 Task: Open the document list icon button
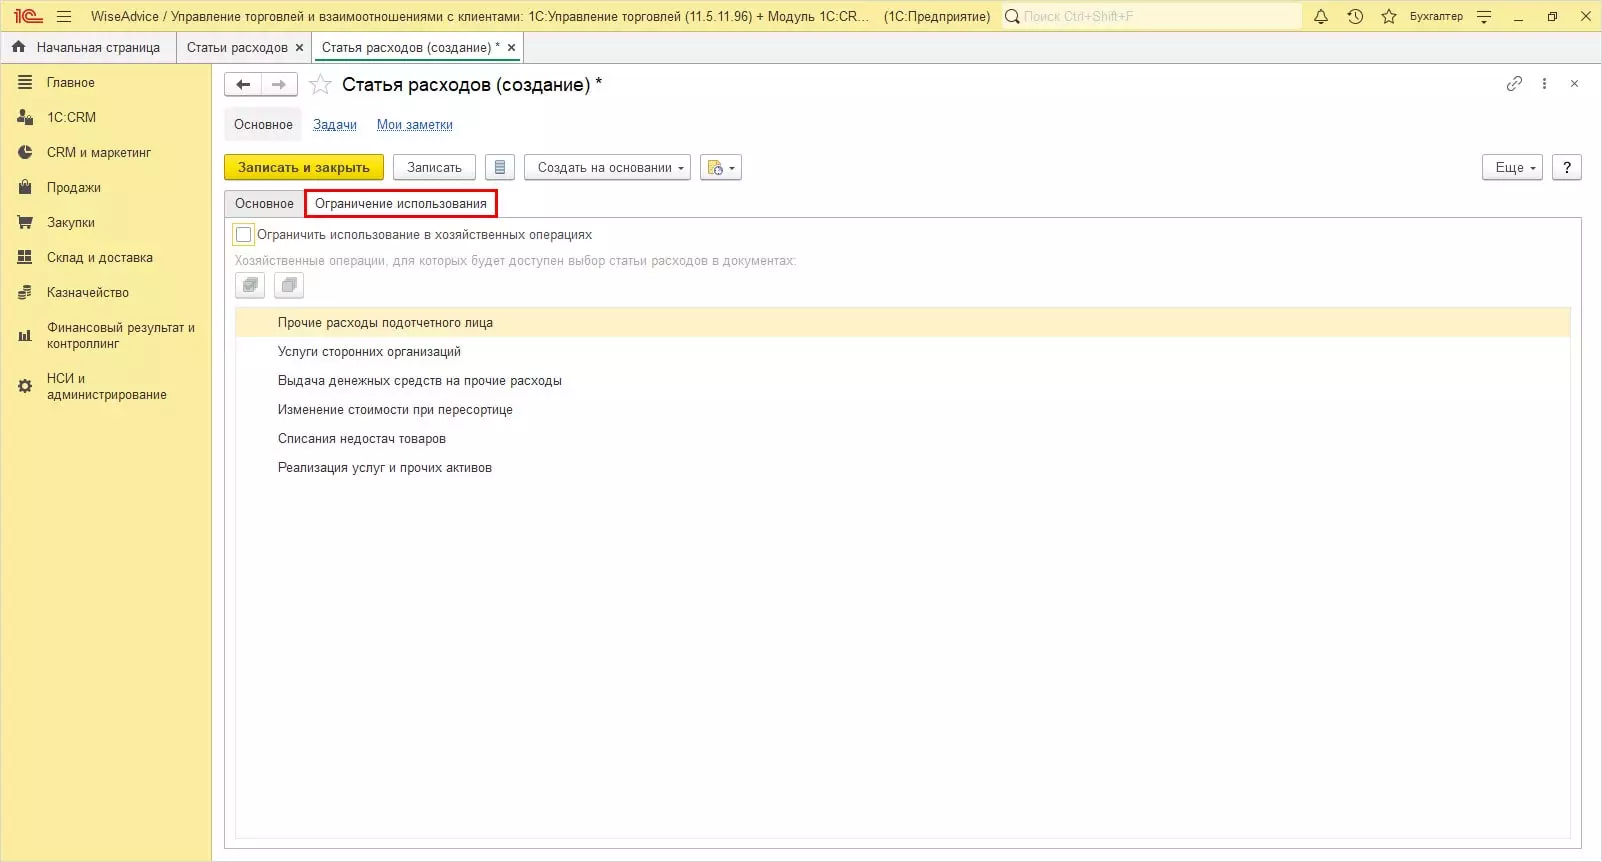(x=500, y=167)
